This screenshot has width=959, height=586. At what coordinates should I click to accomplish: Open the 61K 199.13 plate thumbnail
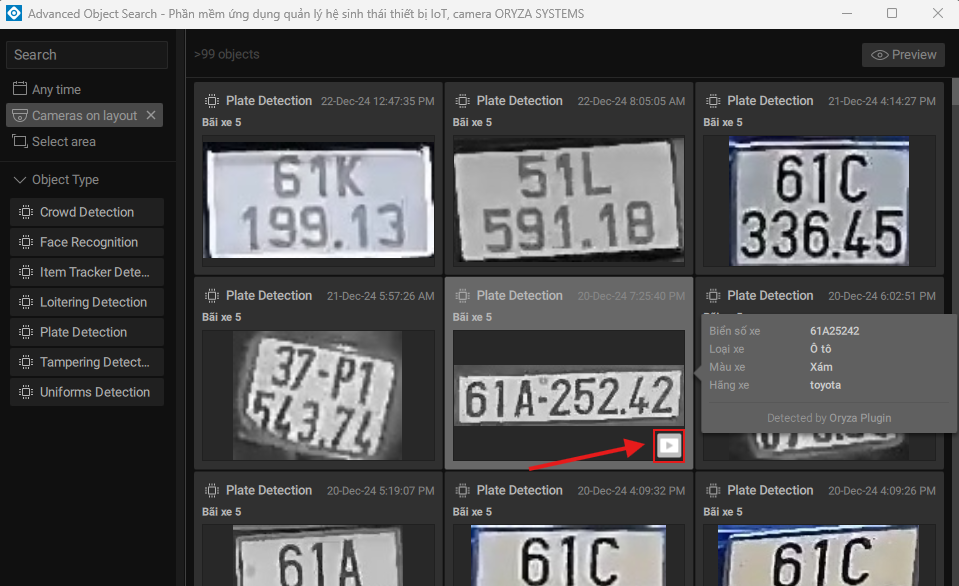pyautogui.click(x=319, y=201)
